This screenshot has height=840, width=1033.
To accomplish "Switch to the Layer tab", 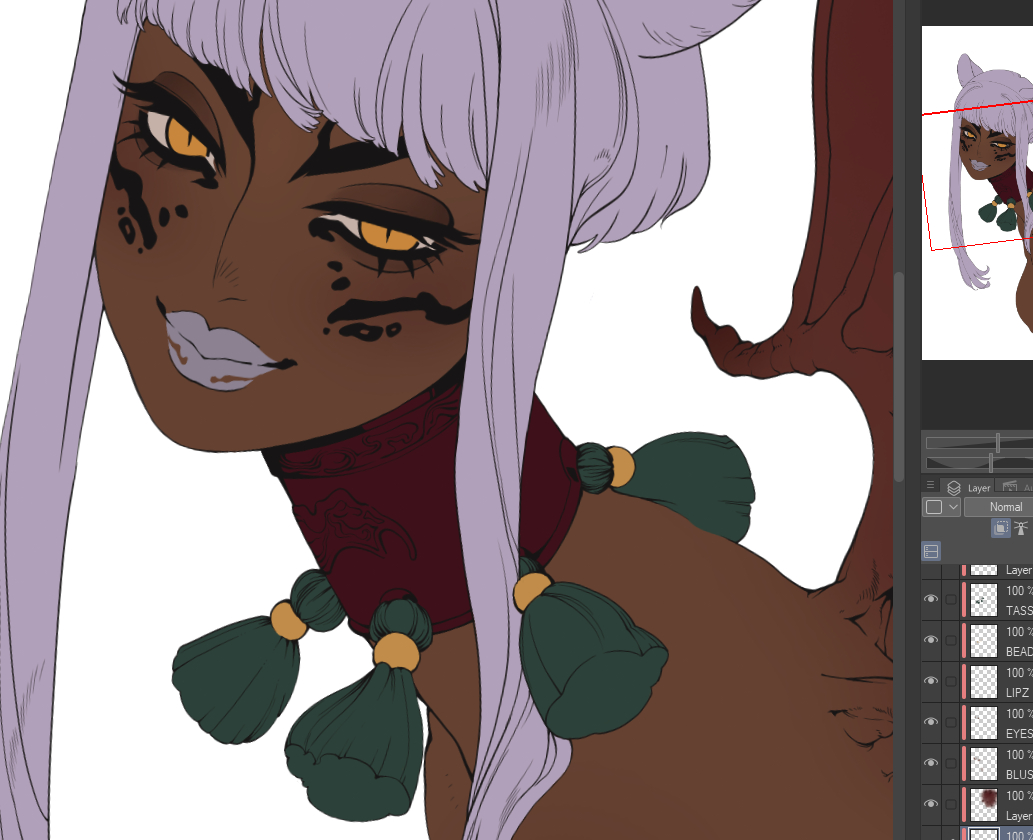I will tap(970, 488).
